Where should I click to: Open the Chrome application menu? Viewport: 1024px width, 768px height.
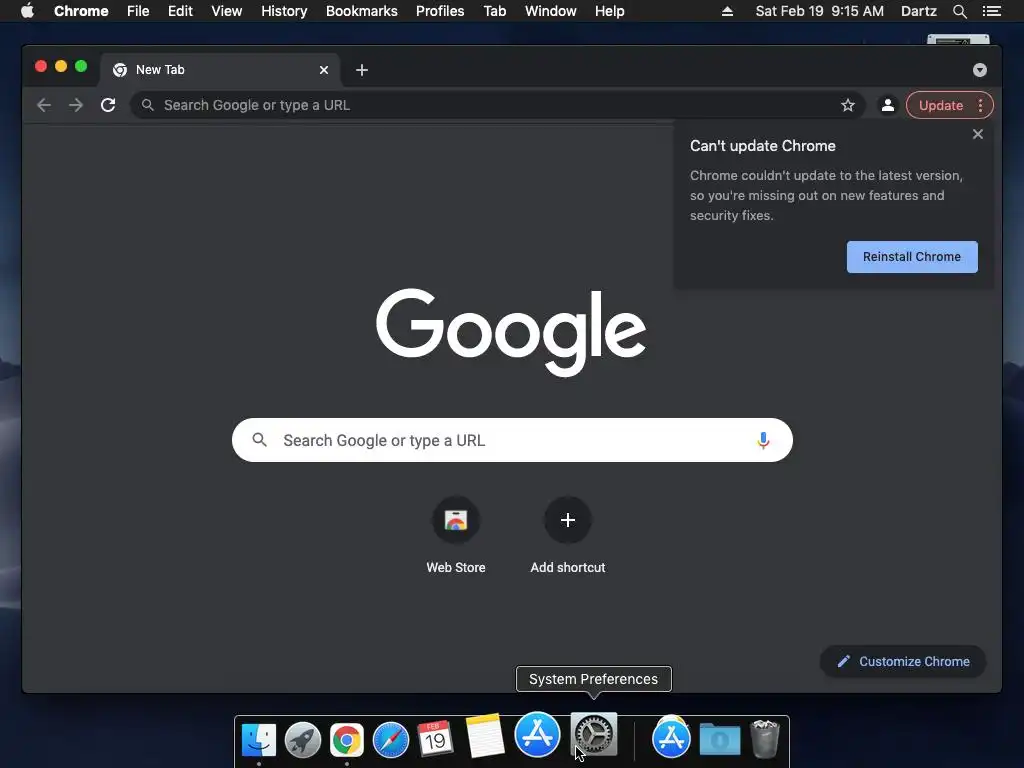81,11
